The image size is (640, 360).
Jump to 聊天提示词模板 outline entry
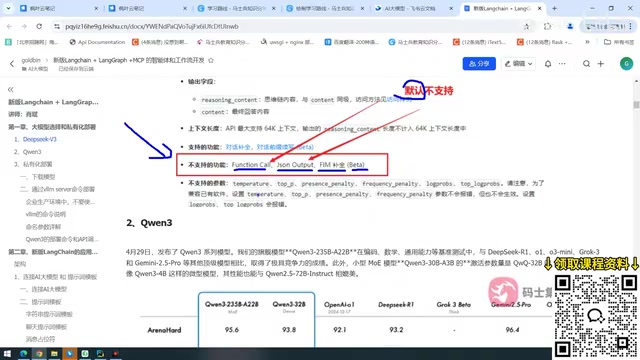click(46, 327)
